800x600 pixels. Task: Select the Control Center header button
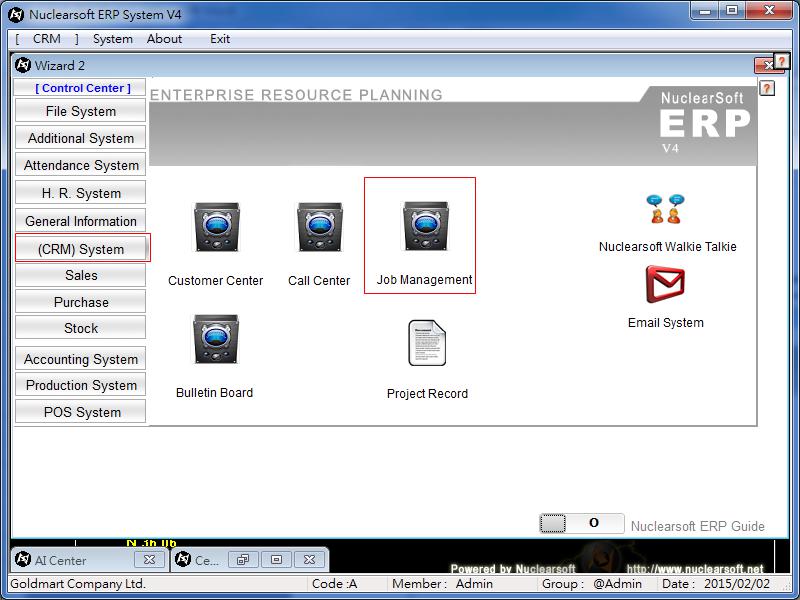coord(80,88)
